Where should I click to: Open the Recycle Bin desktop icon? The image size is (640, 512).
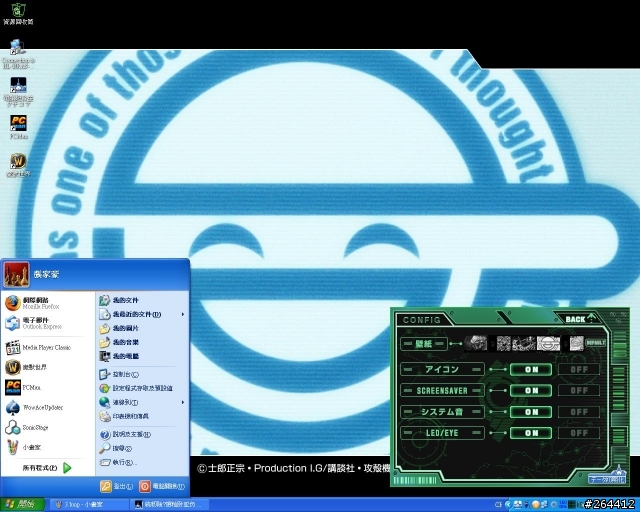coord(18,13)
